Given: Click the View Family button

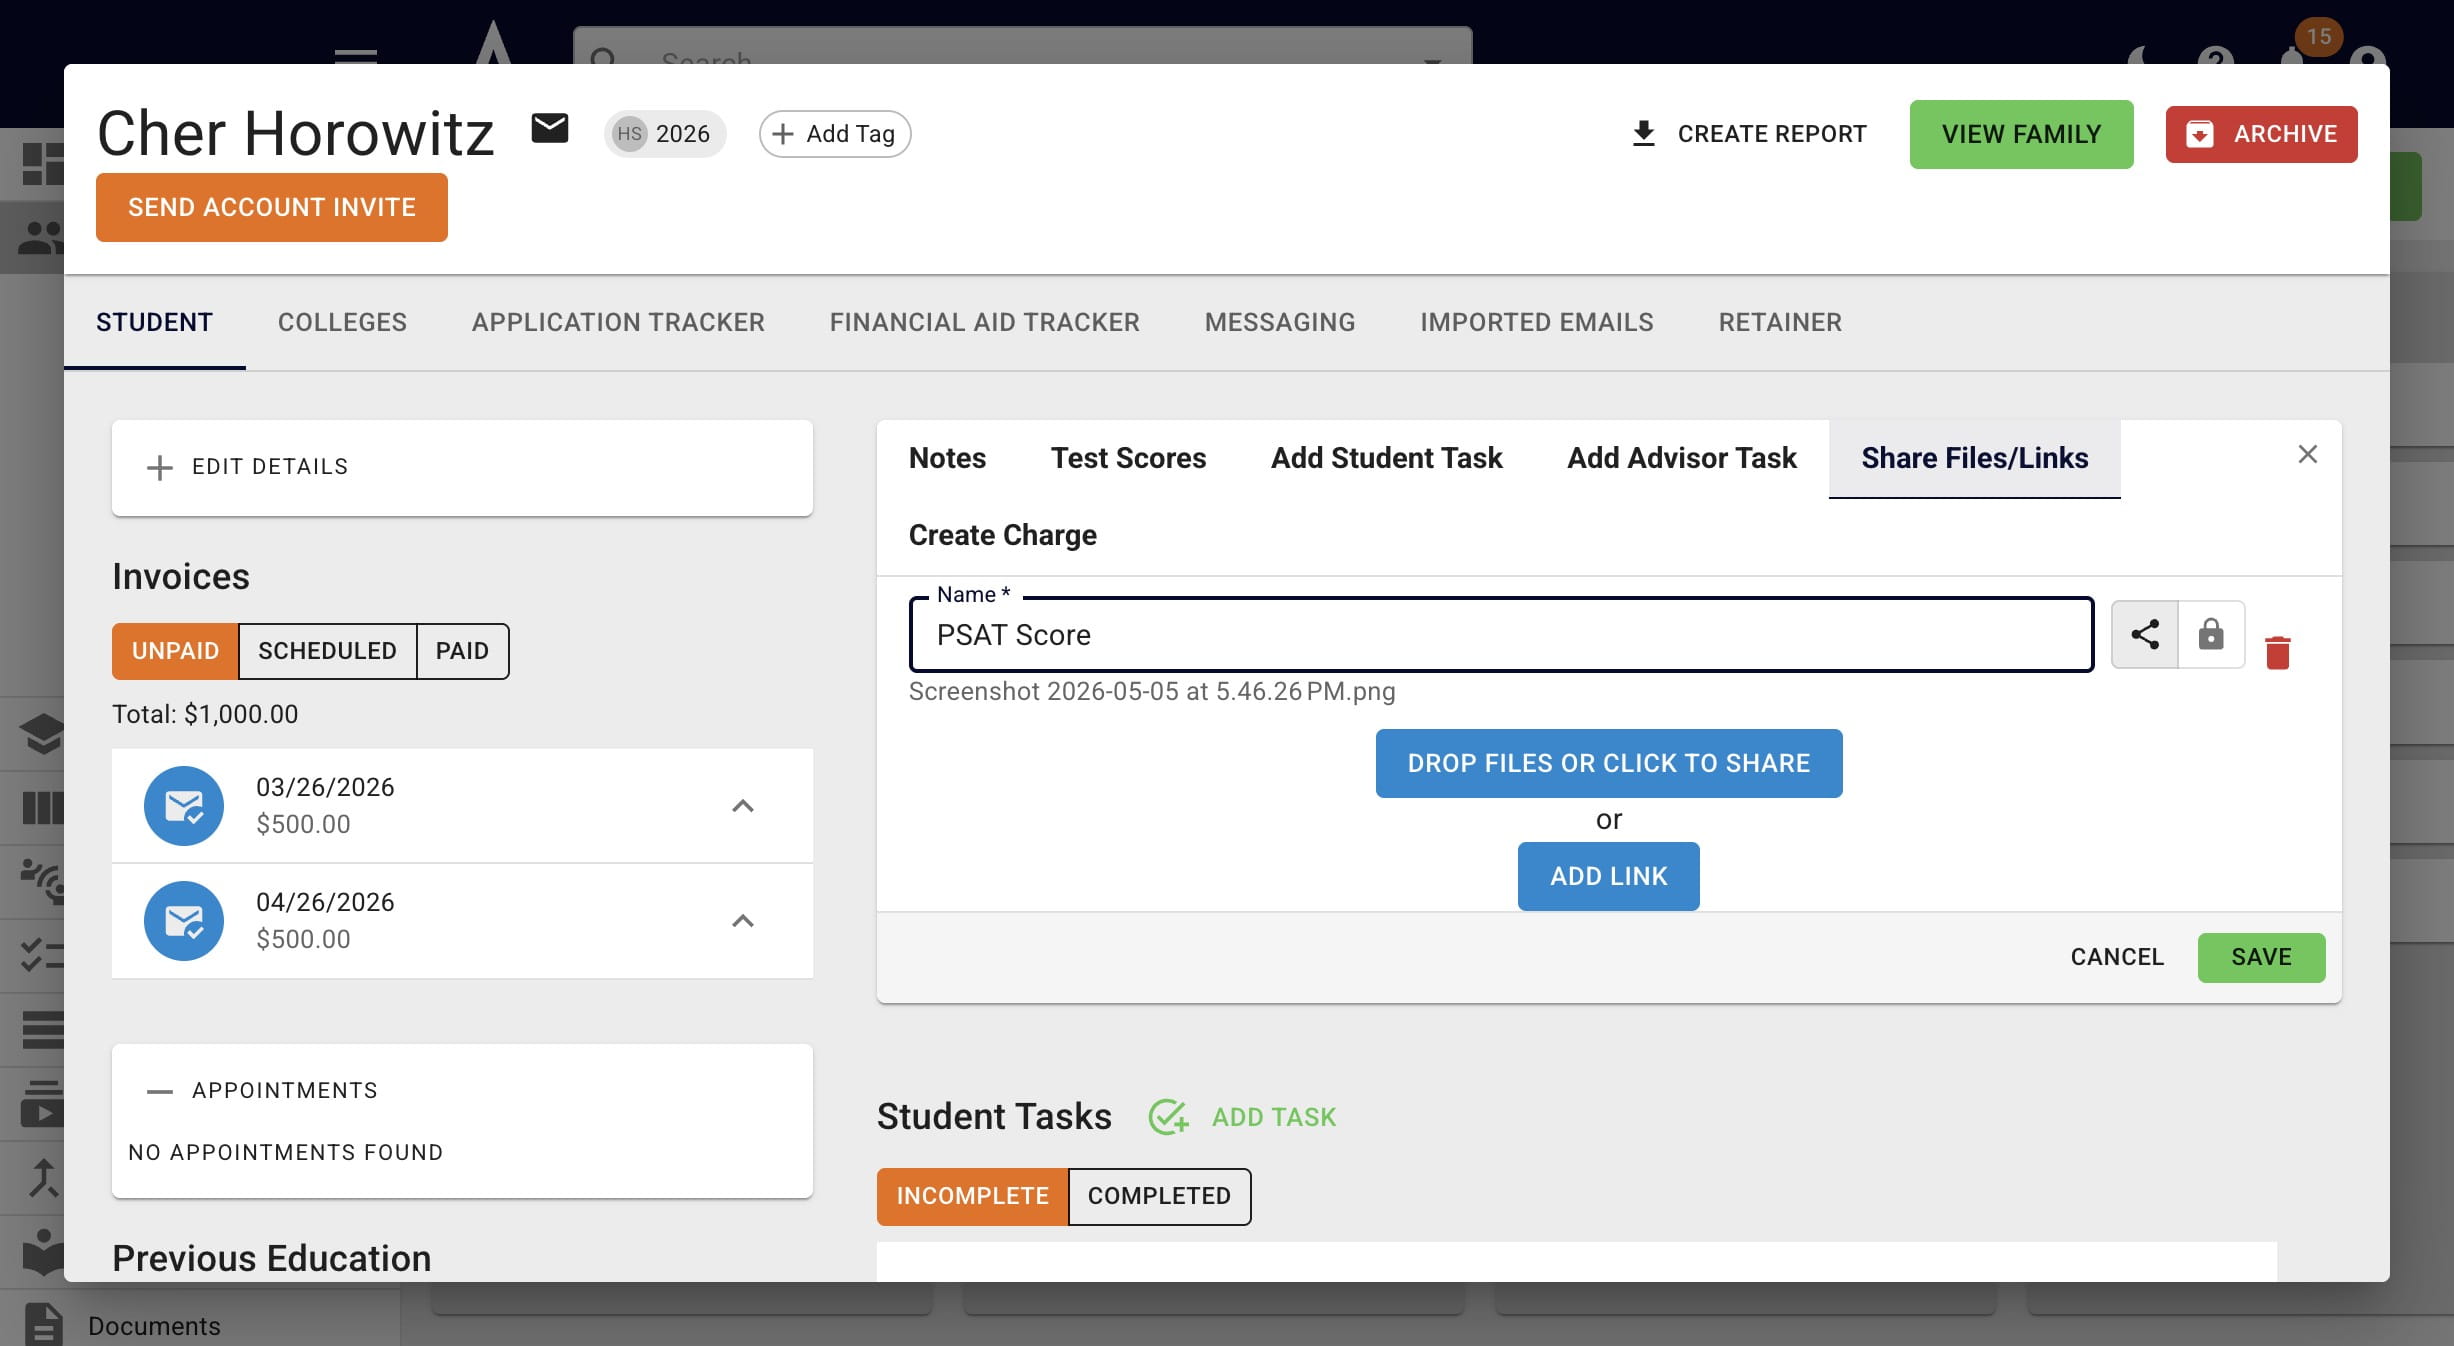Looking at the screenshot, I should pos(2021,134).
